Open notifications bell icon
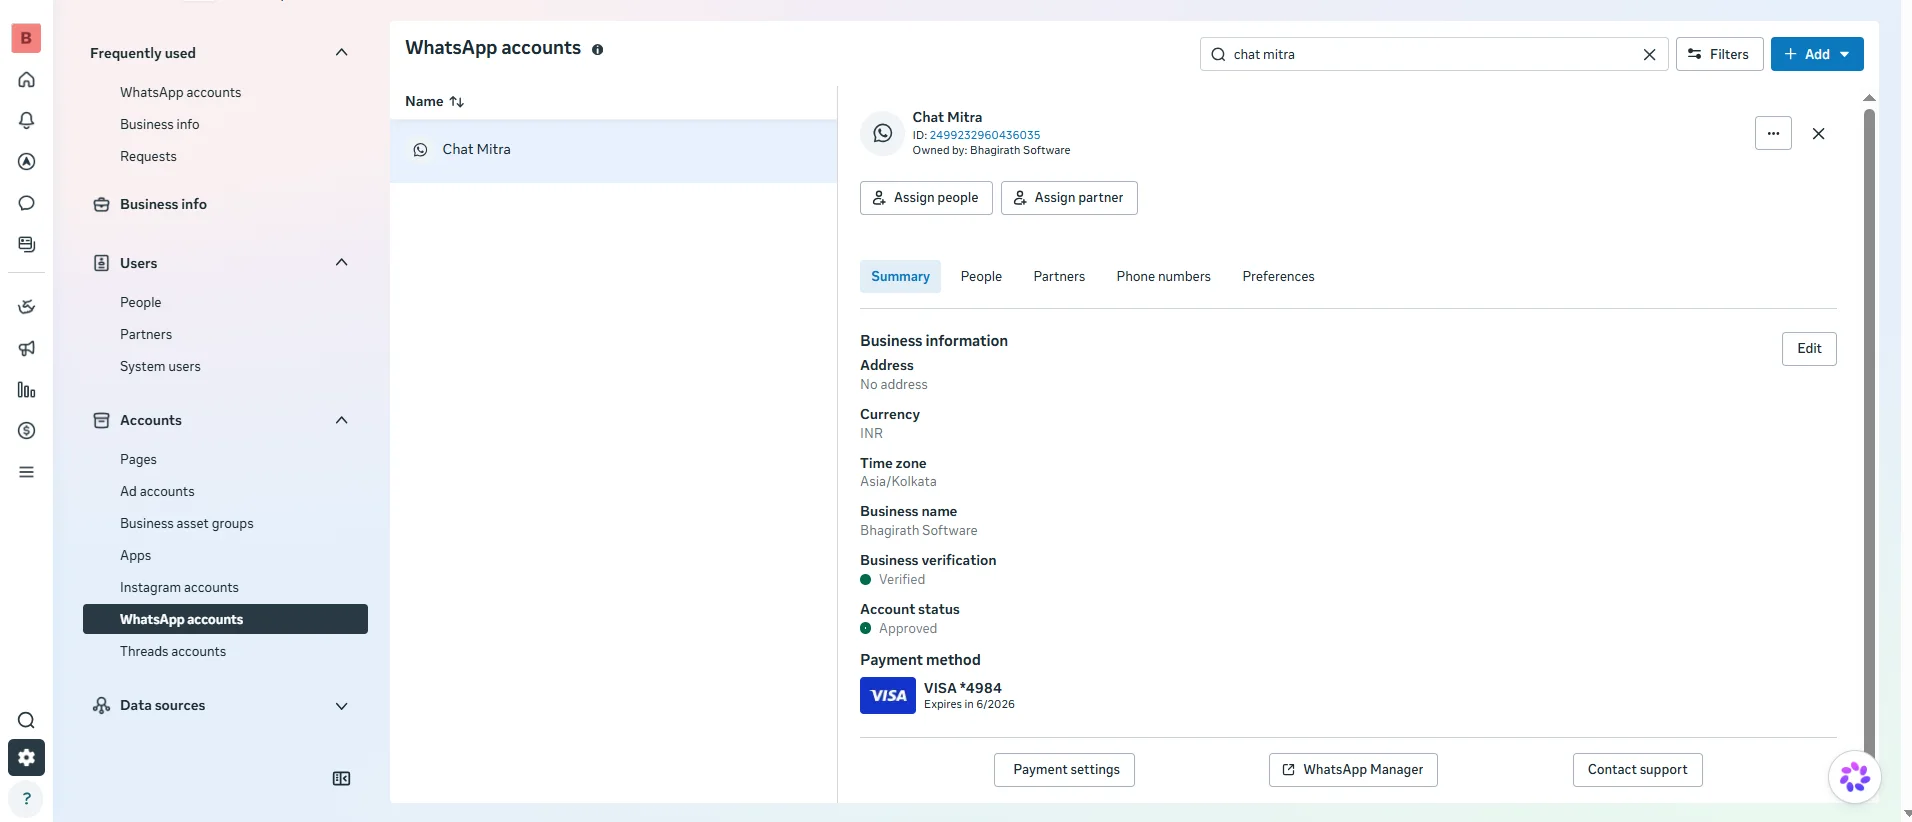This screenshot has height=822, width=1912. pyautogui.click(x=26, y=121)
